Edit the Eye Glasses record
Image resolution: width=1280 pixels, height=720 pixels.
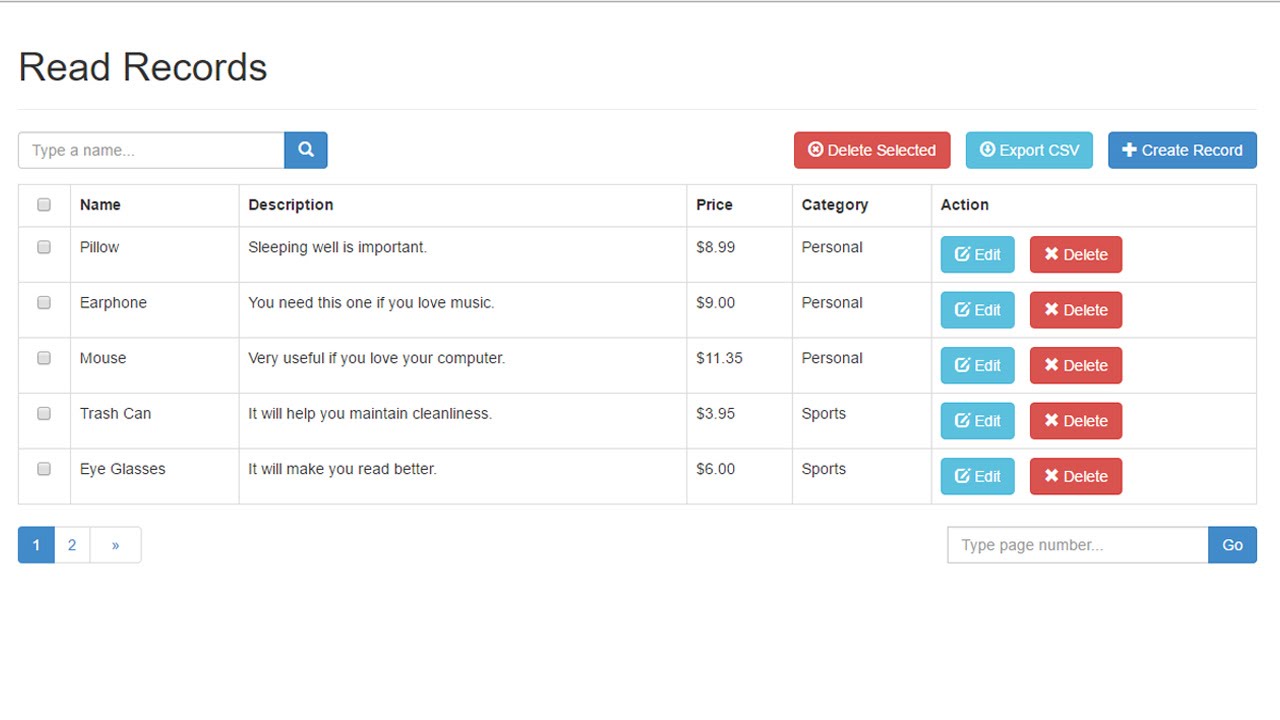coord(977,476)
